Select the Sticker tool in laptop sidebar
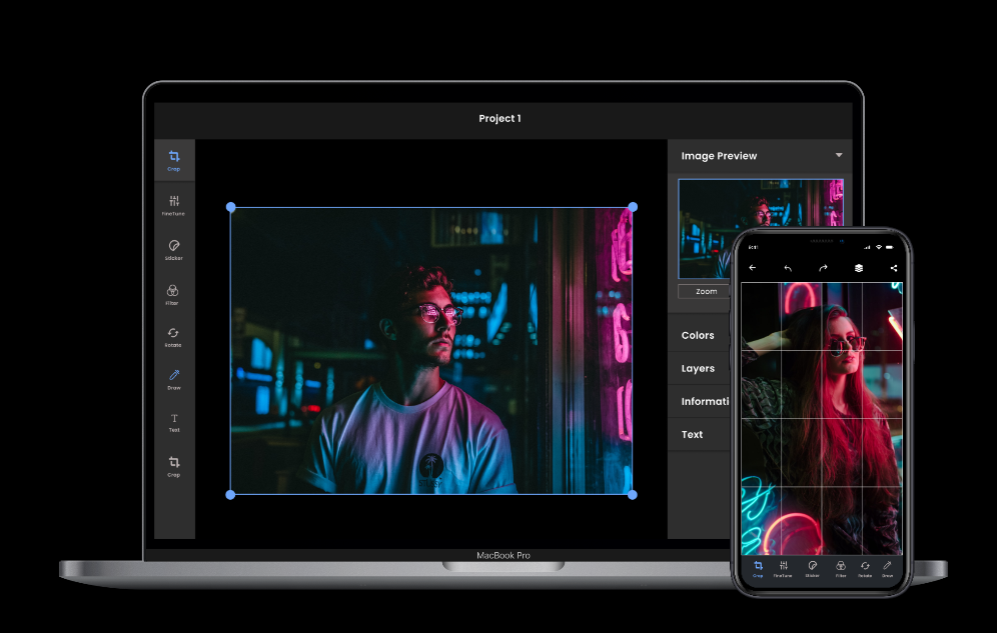997x633 pixels. pos(174,249)
